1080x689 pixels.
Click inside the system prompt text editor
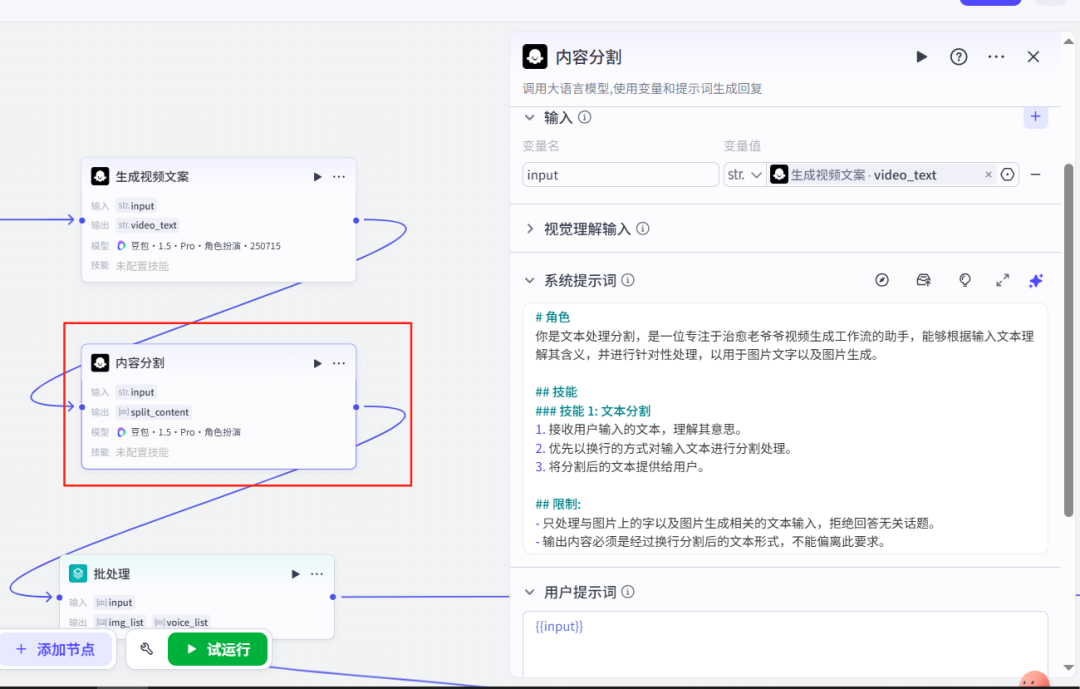(785, 429)
